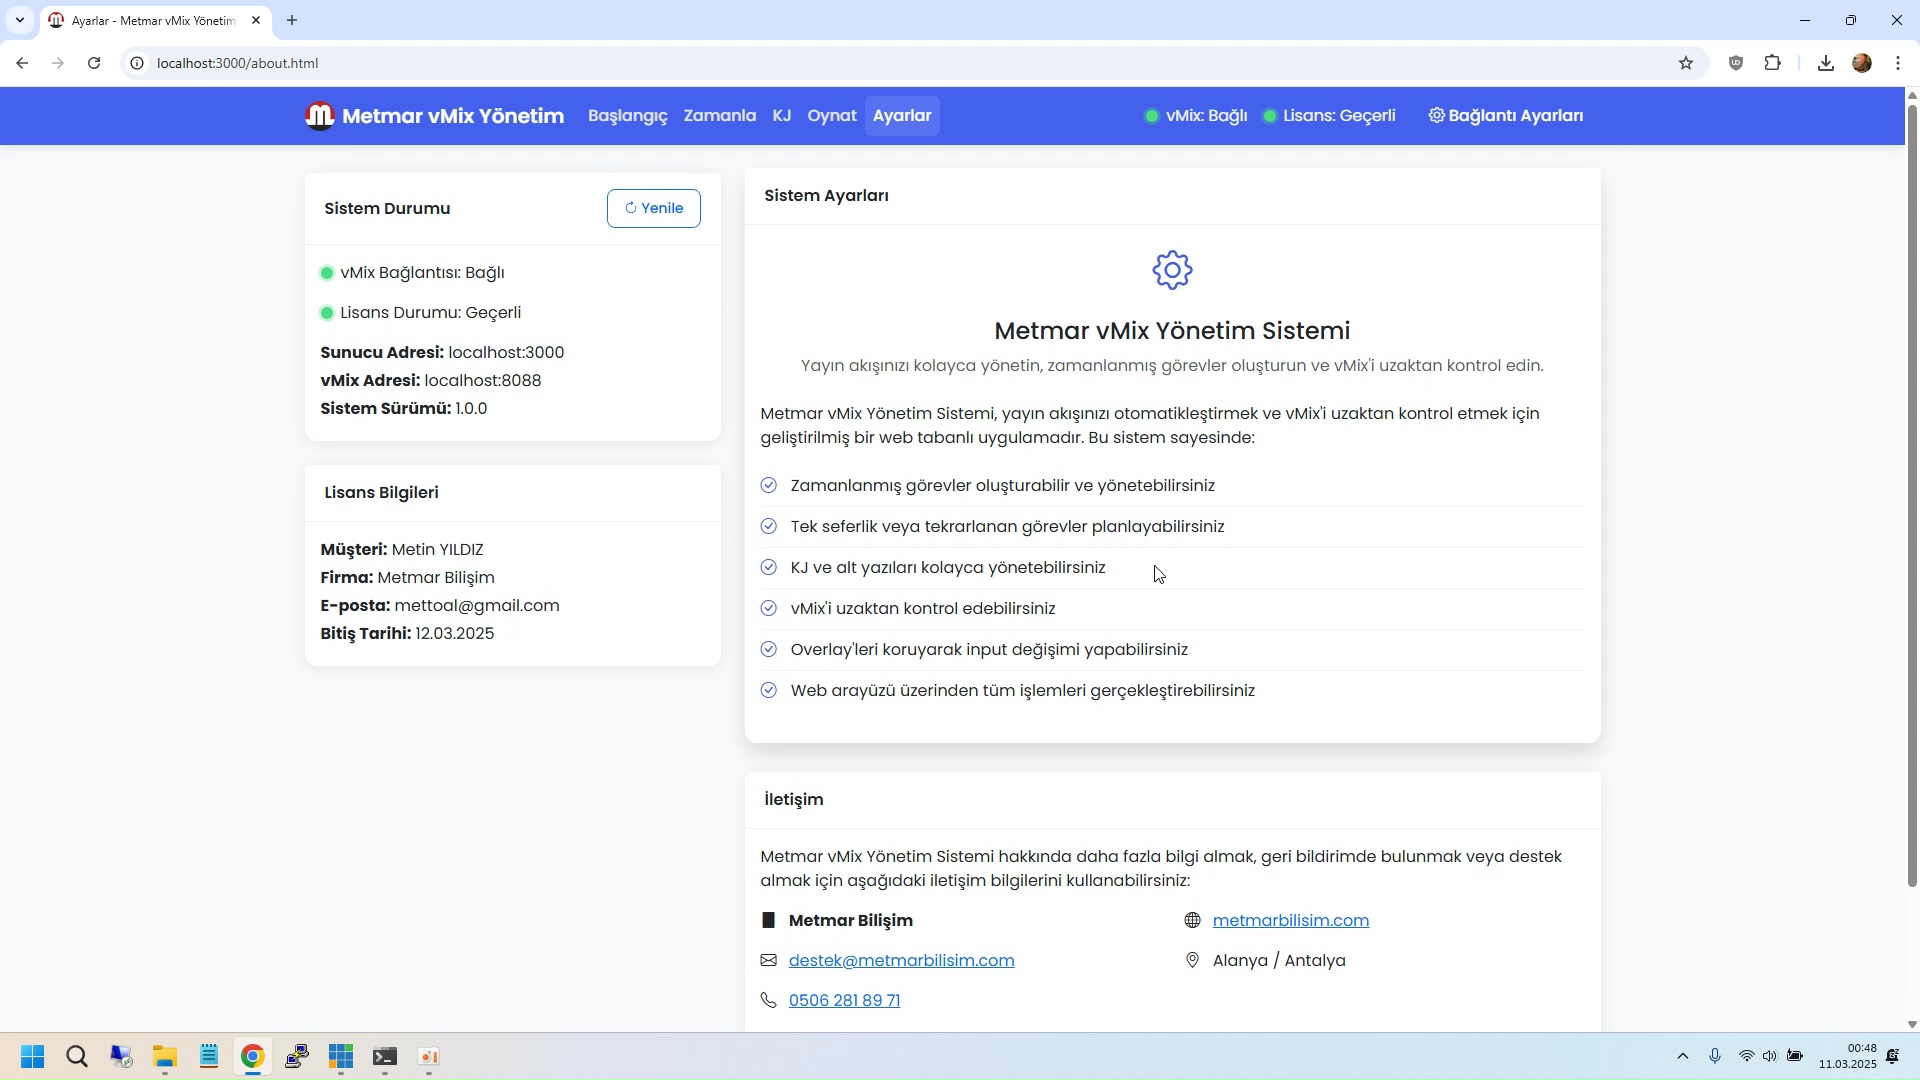Click the Chrome icon in the taskbar
This screenshot has width=1920, height=1080.
(x=253, y=1057)
